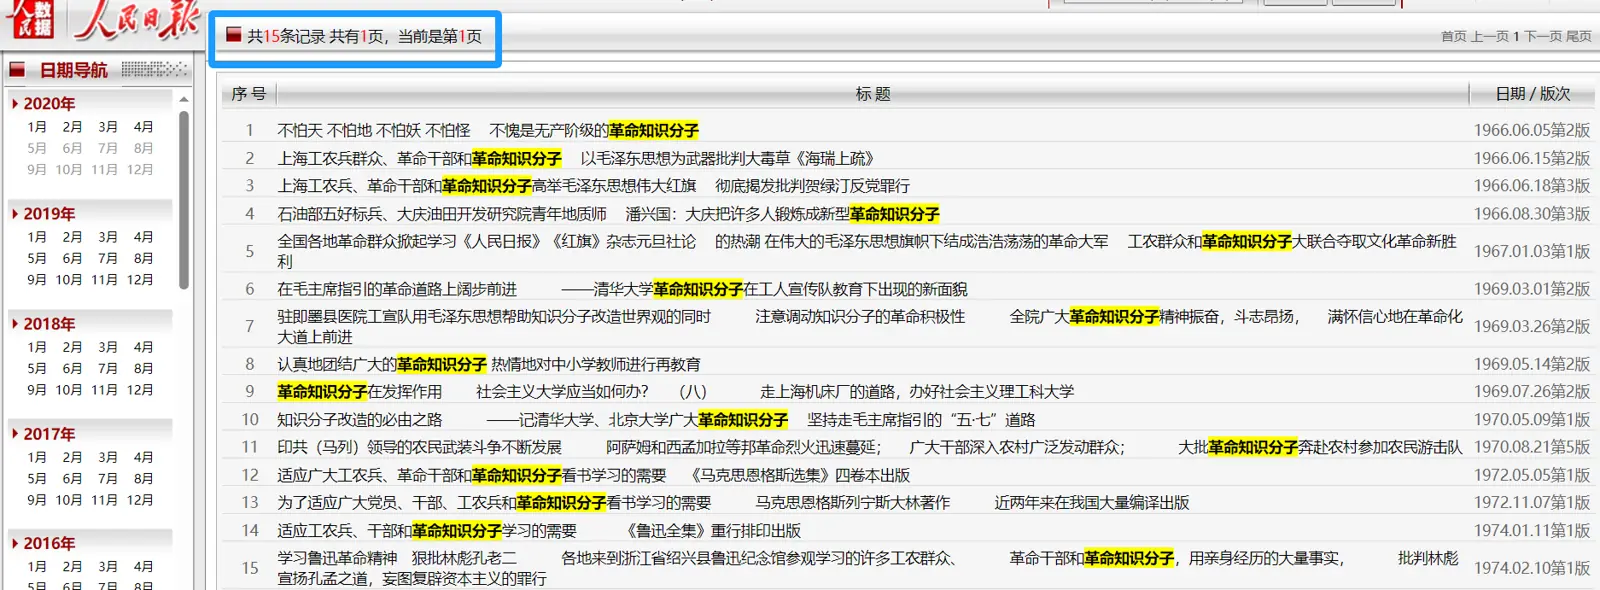Select 6月 under 2018年
Screen dimensions: 1600x590
click(x=73, y=368)
